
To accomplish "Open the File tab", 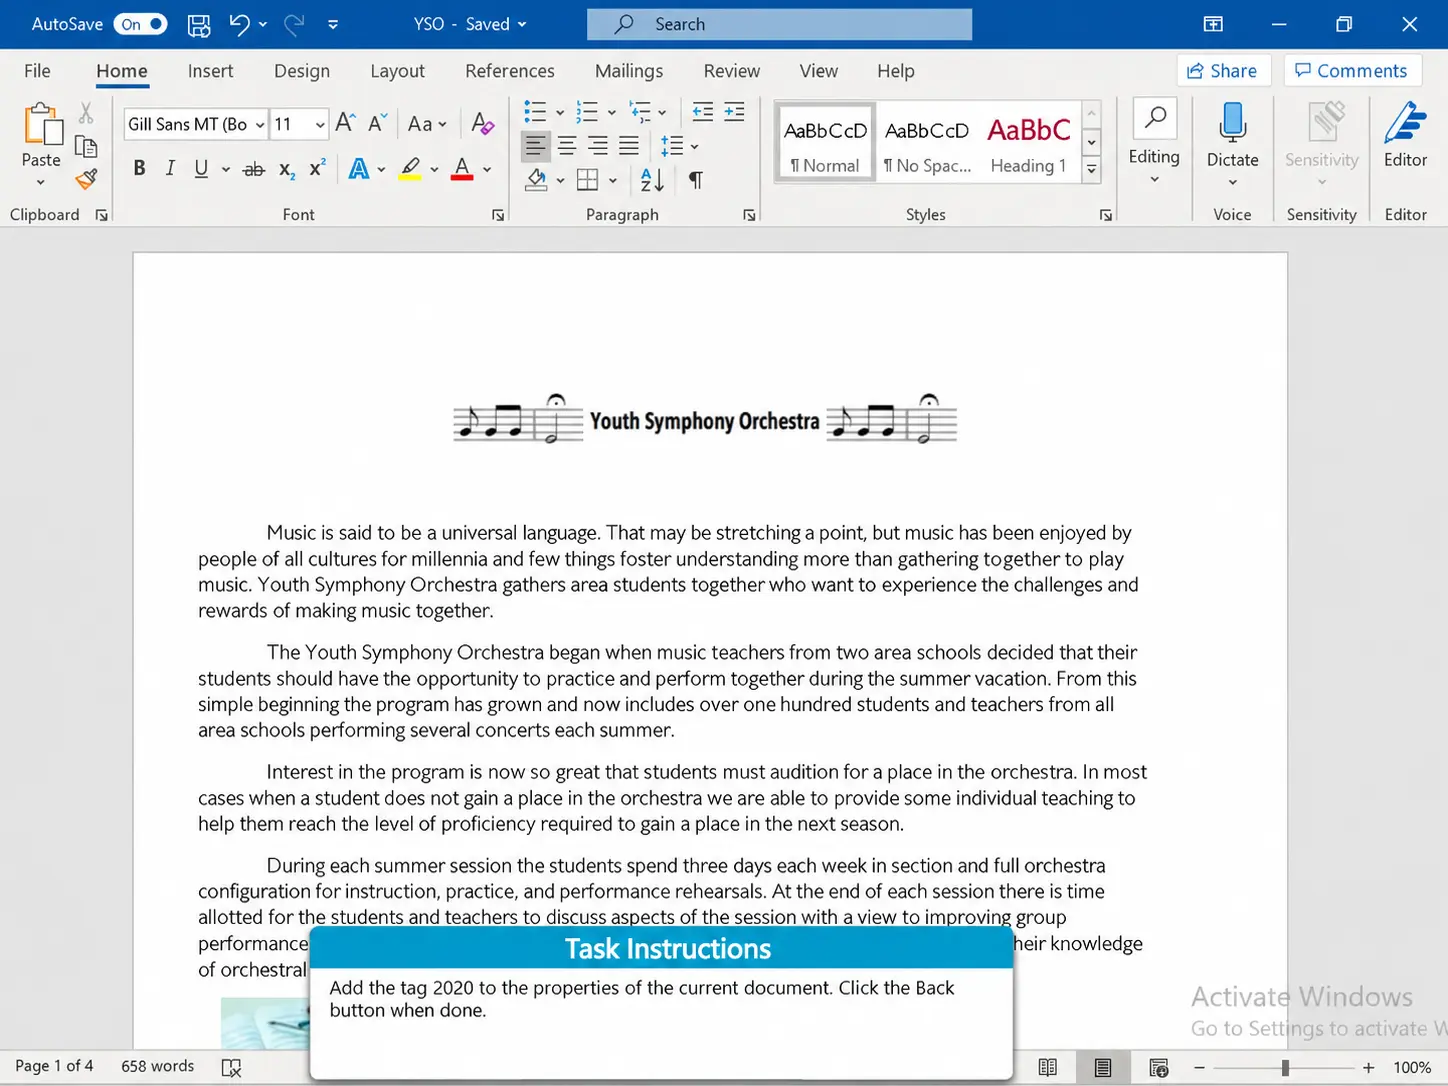I will click(37, 71).
